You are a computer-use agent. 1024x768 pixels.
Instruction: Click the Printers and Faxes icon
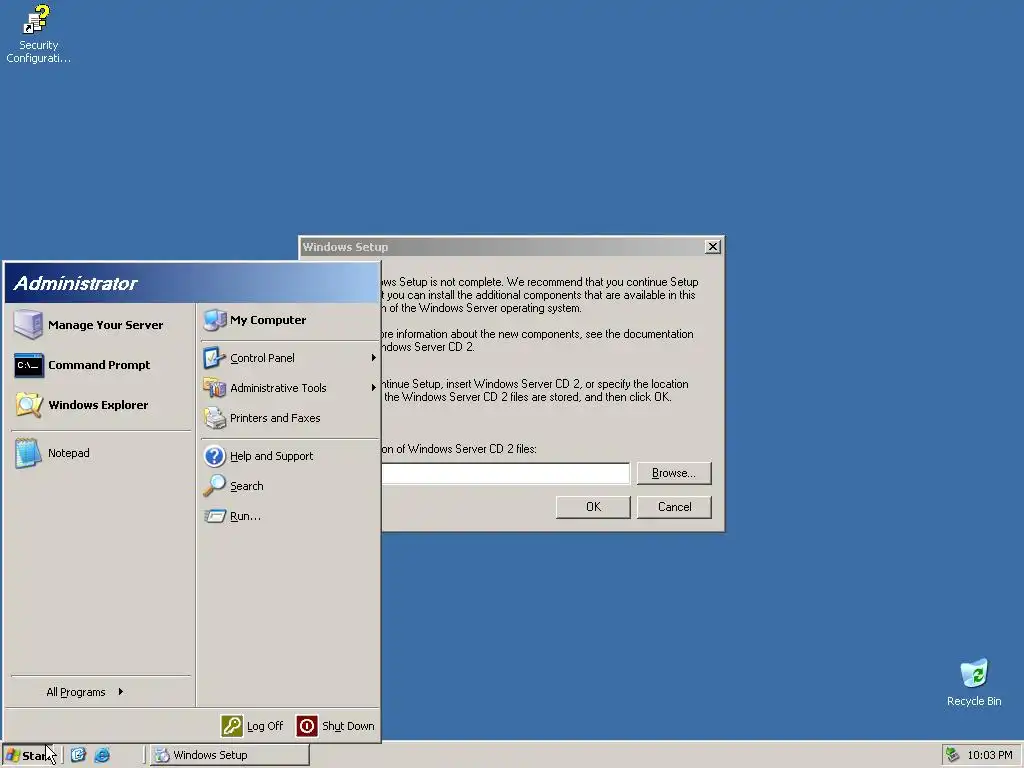214,418
